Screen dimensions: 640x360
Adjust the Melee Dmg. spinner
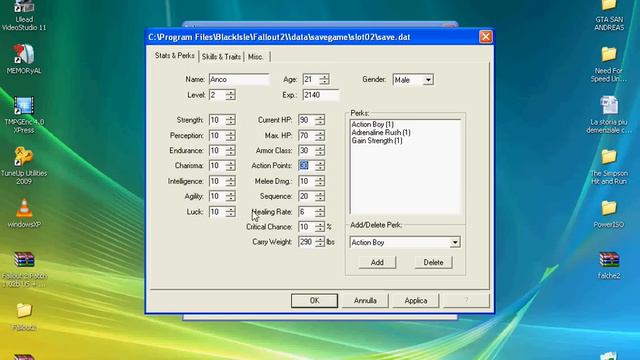[x=320, y=181]
